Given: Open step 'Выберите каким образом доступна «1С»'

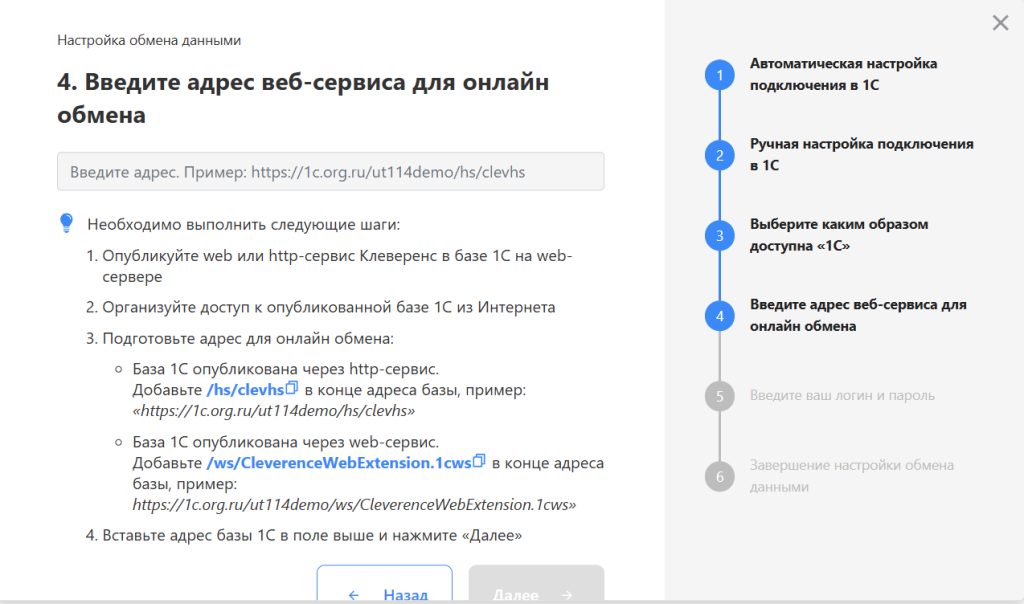Looking at the screenshot, I should 839,235.
